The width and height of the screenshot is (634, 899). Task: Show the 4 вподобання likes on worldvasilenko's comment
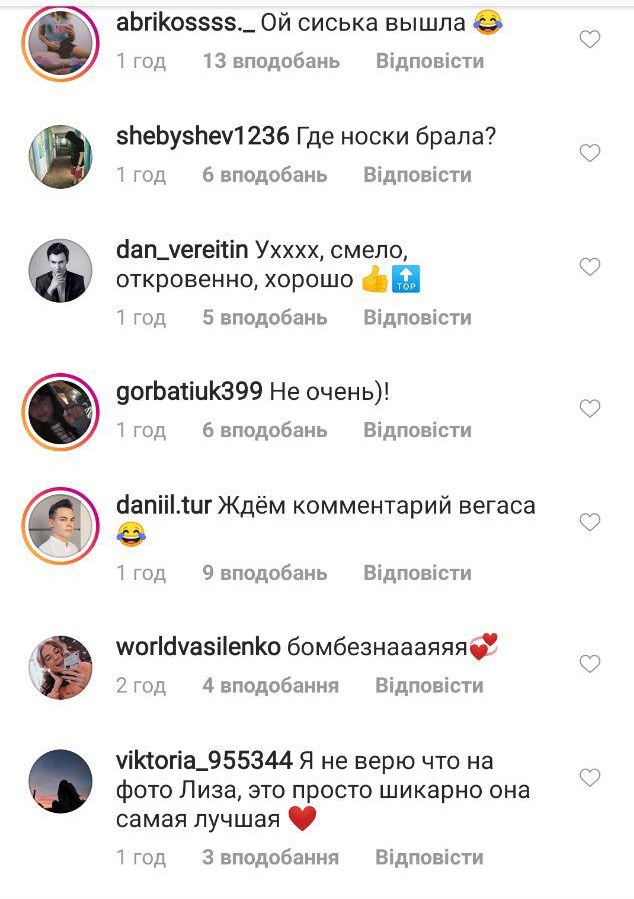click(271, 685)
